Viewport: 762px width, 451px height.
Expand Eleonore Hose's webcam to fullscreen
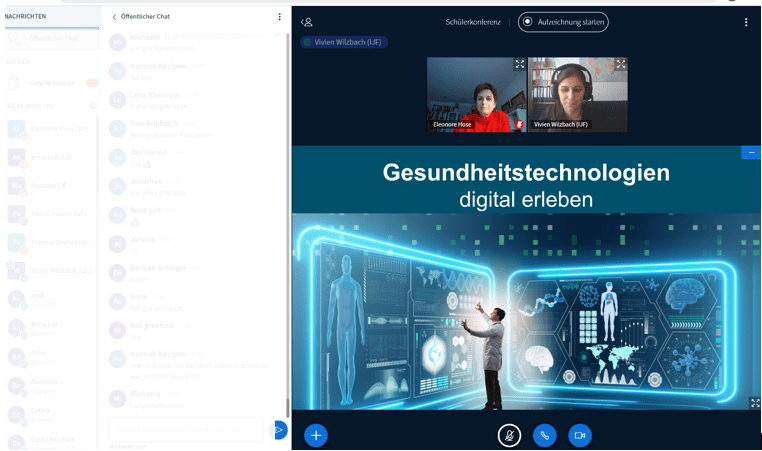[x=520, y=64]
